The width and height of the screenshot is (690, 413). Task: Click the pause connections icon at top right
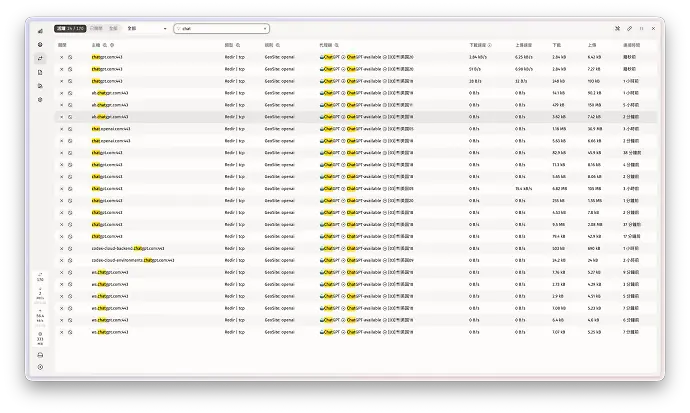641,29
